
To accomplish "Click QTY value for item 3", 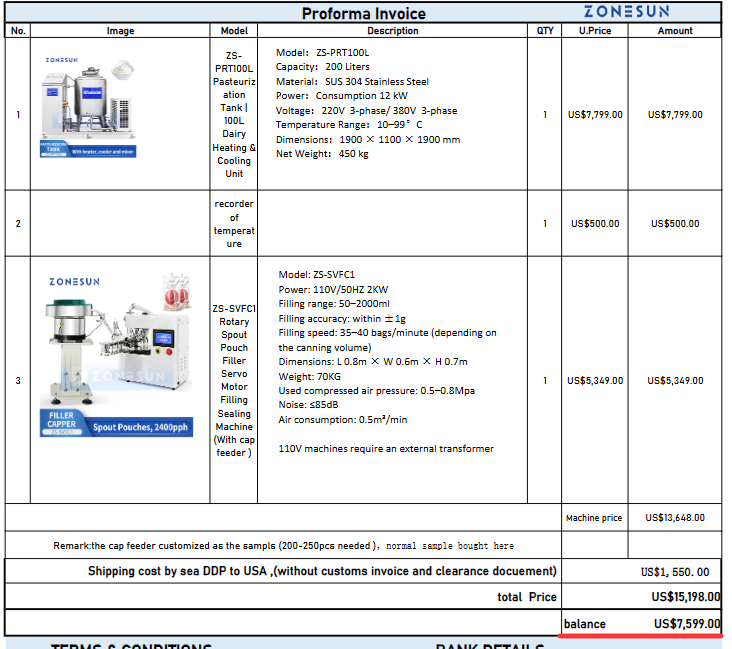I will click(x=545, y=381).
